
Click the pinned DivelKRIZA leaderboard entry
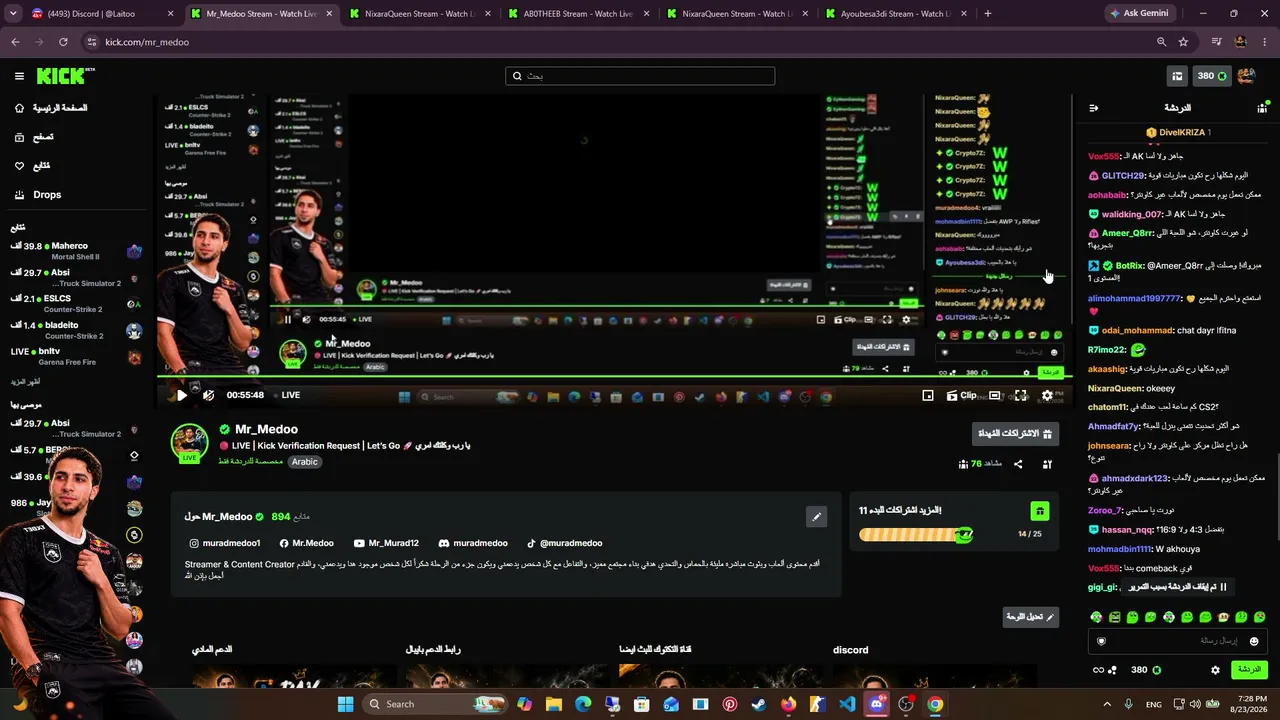pyautogui.click(x=1178, y=132)
